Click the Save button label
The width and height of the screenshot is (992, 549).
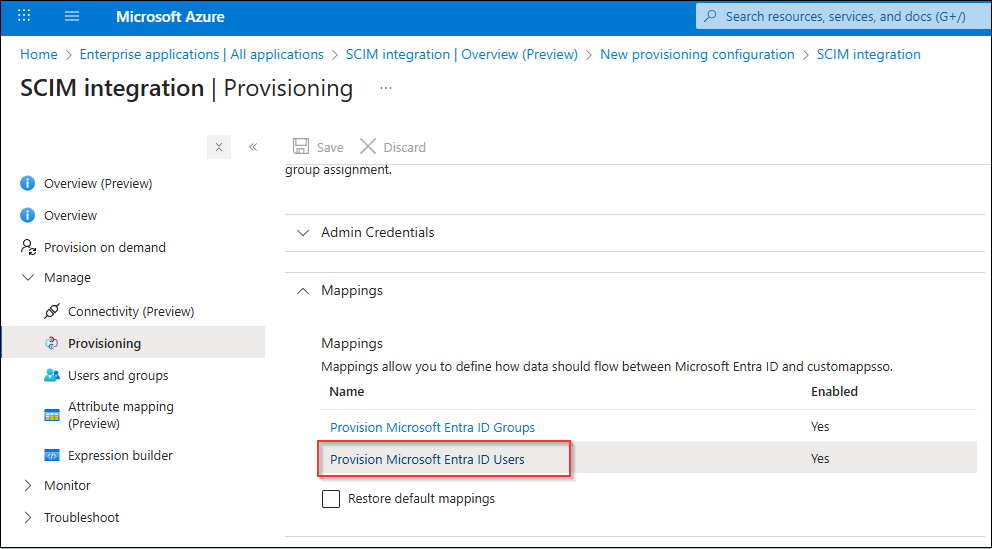tap(330, 147)
